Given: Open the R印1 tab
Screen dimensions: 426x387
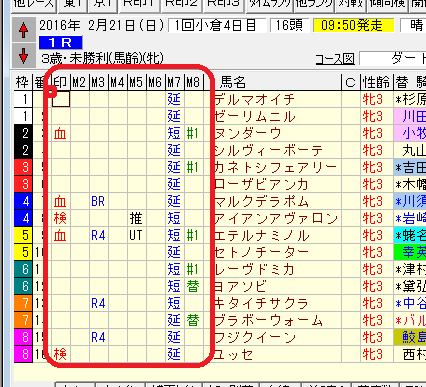Looking at the screenshot, I should (x=140, y=4).
